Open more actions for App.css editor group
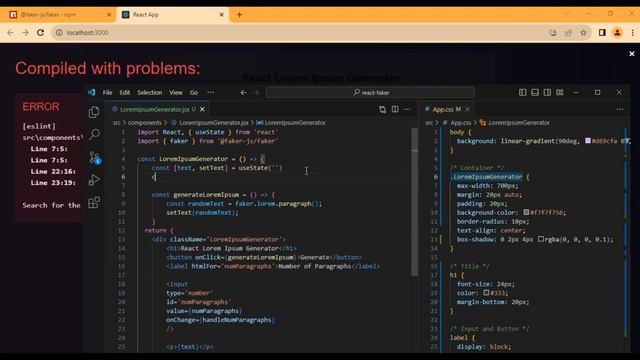Viewport: 640px width, 360px height. tap(620, 109)
